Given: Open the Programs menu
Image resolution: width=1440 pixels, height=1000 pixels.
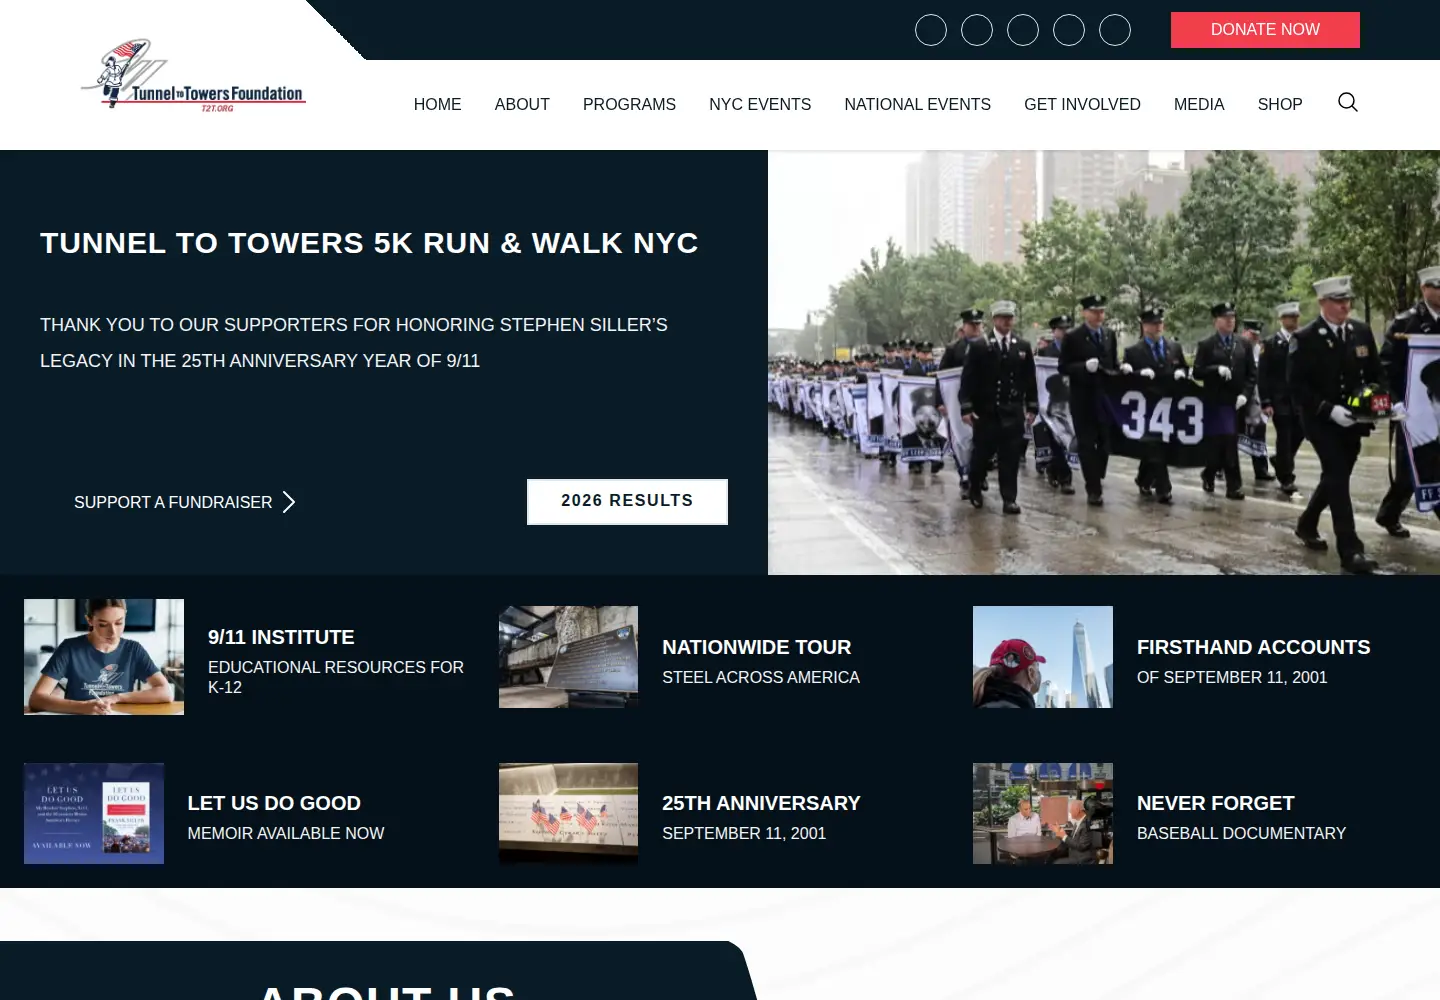Looking at the screenshot, I should [x=629, y=104].
